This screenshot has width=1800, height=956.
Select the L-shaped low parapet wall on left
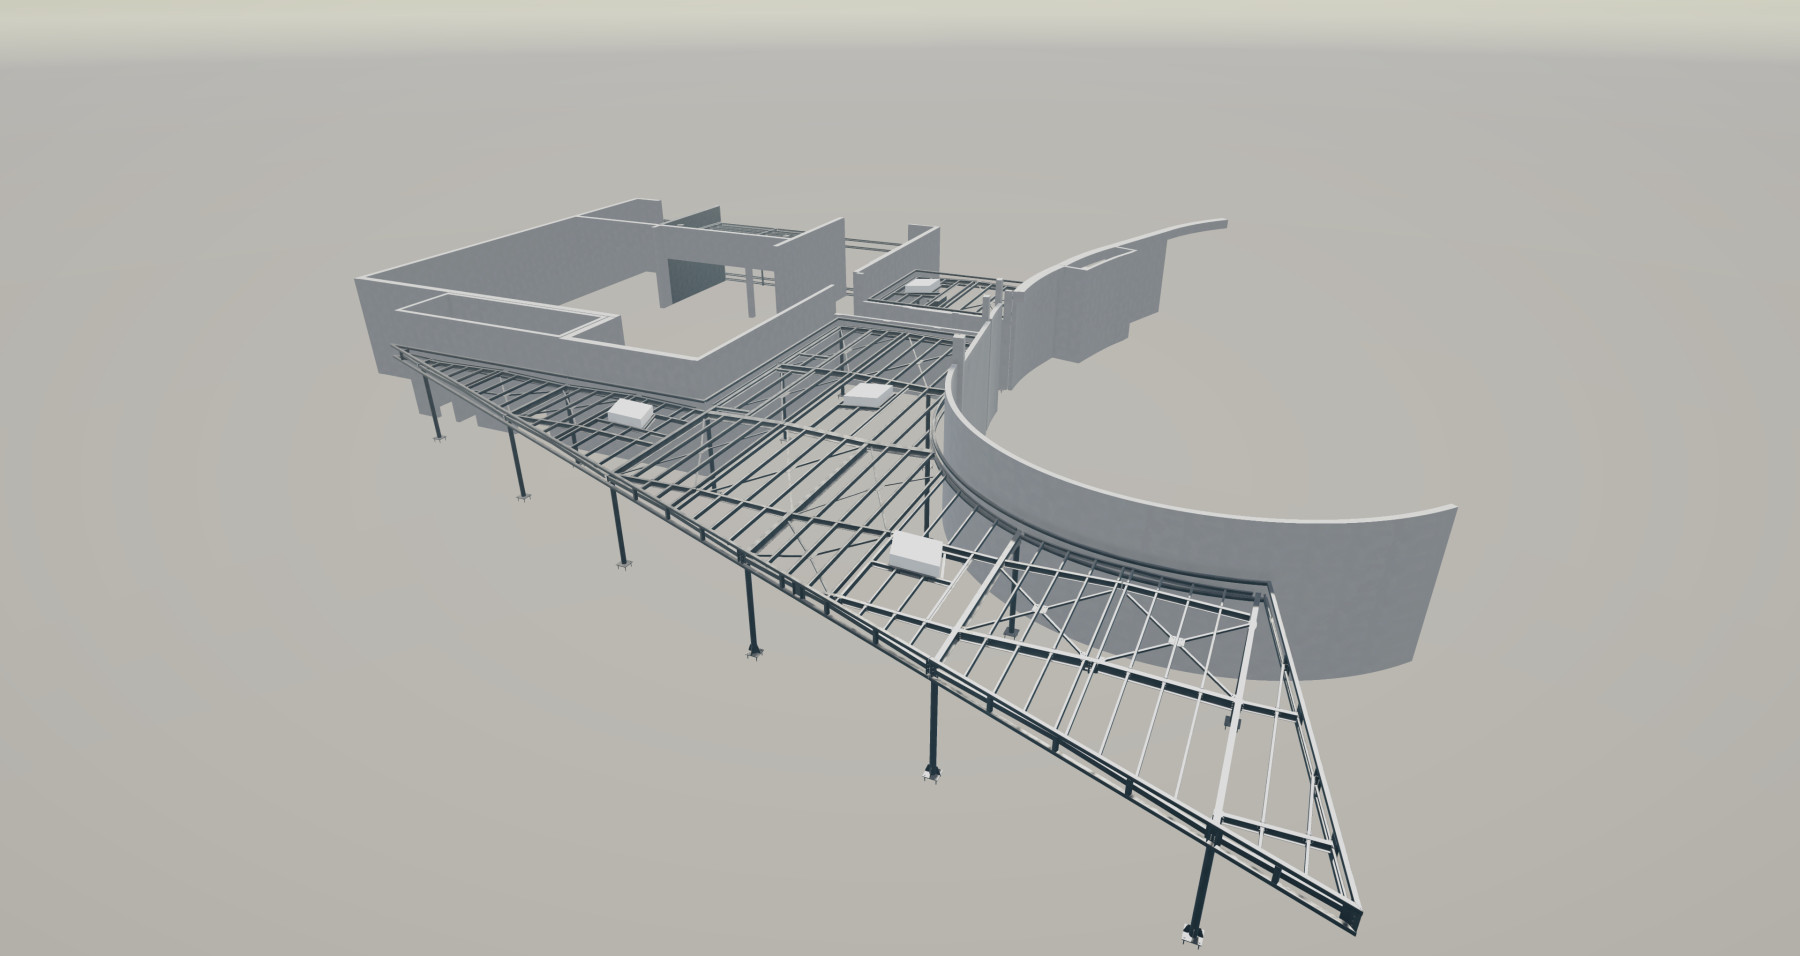(500, 315)
